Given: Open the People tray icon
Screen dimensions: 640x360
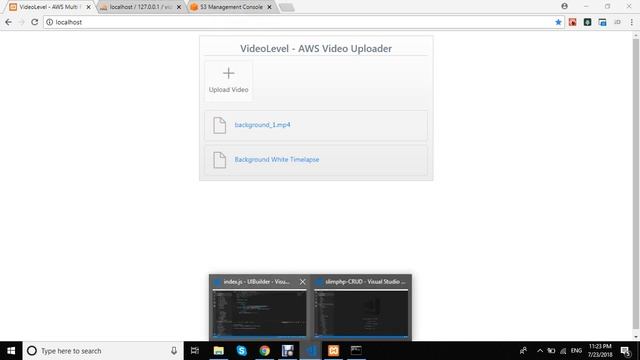Looking at the screenshot, I should pyautogui.click(x=523, y=351).
